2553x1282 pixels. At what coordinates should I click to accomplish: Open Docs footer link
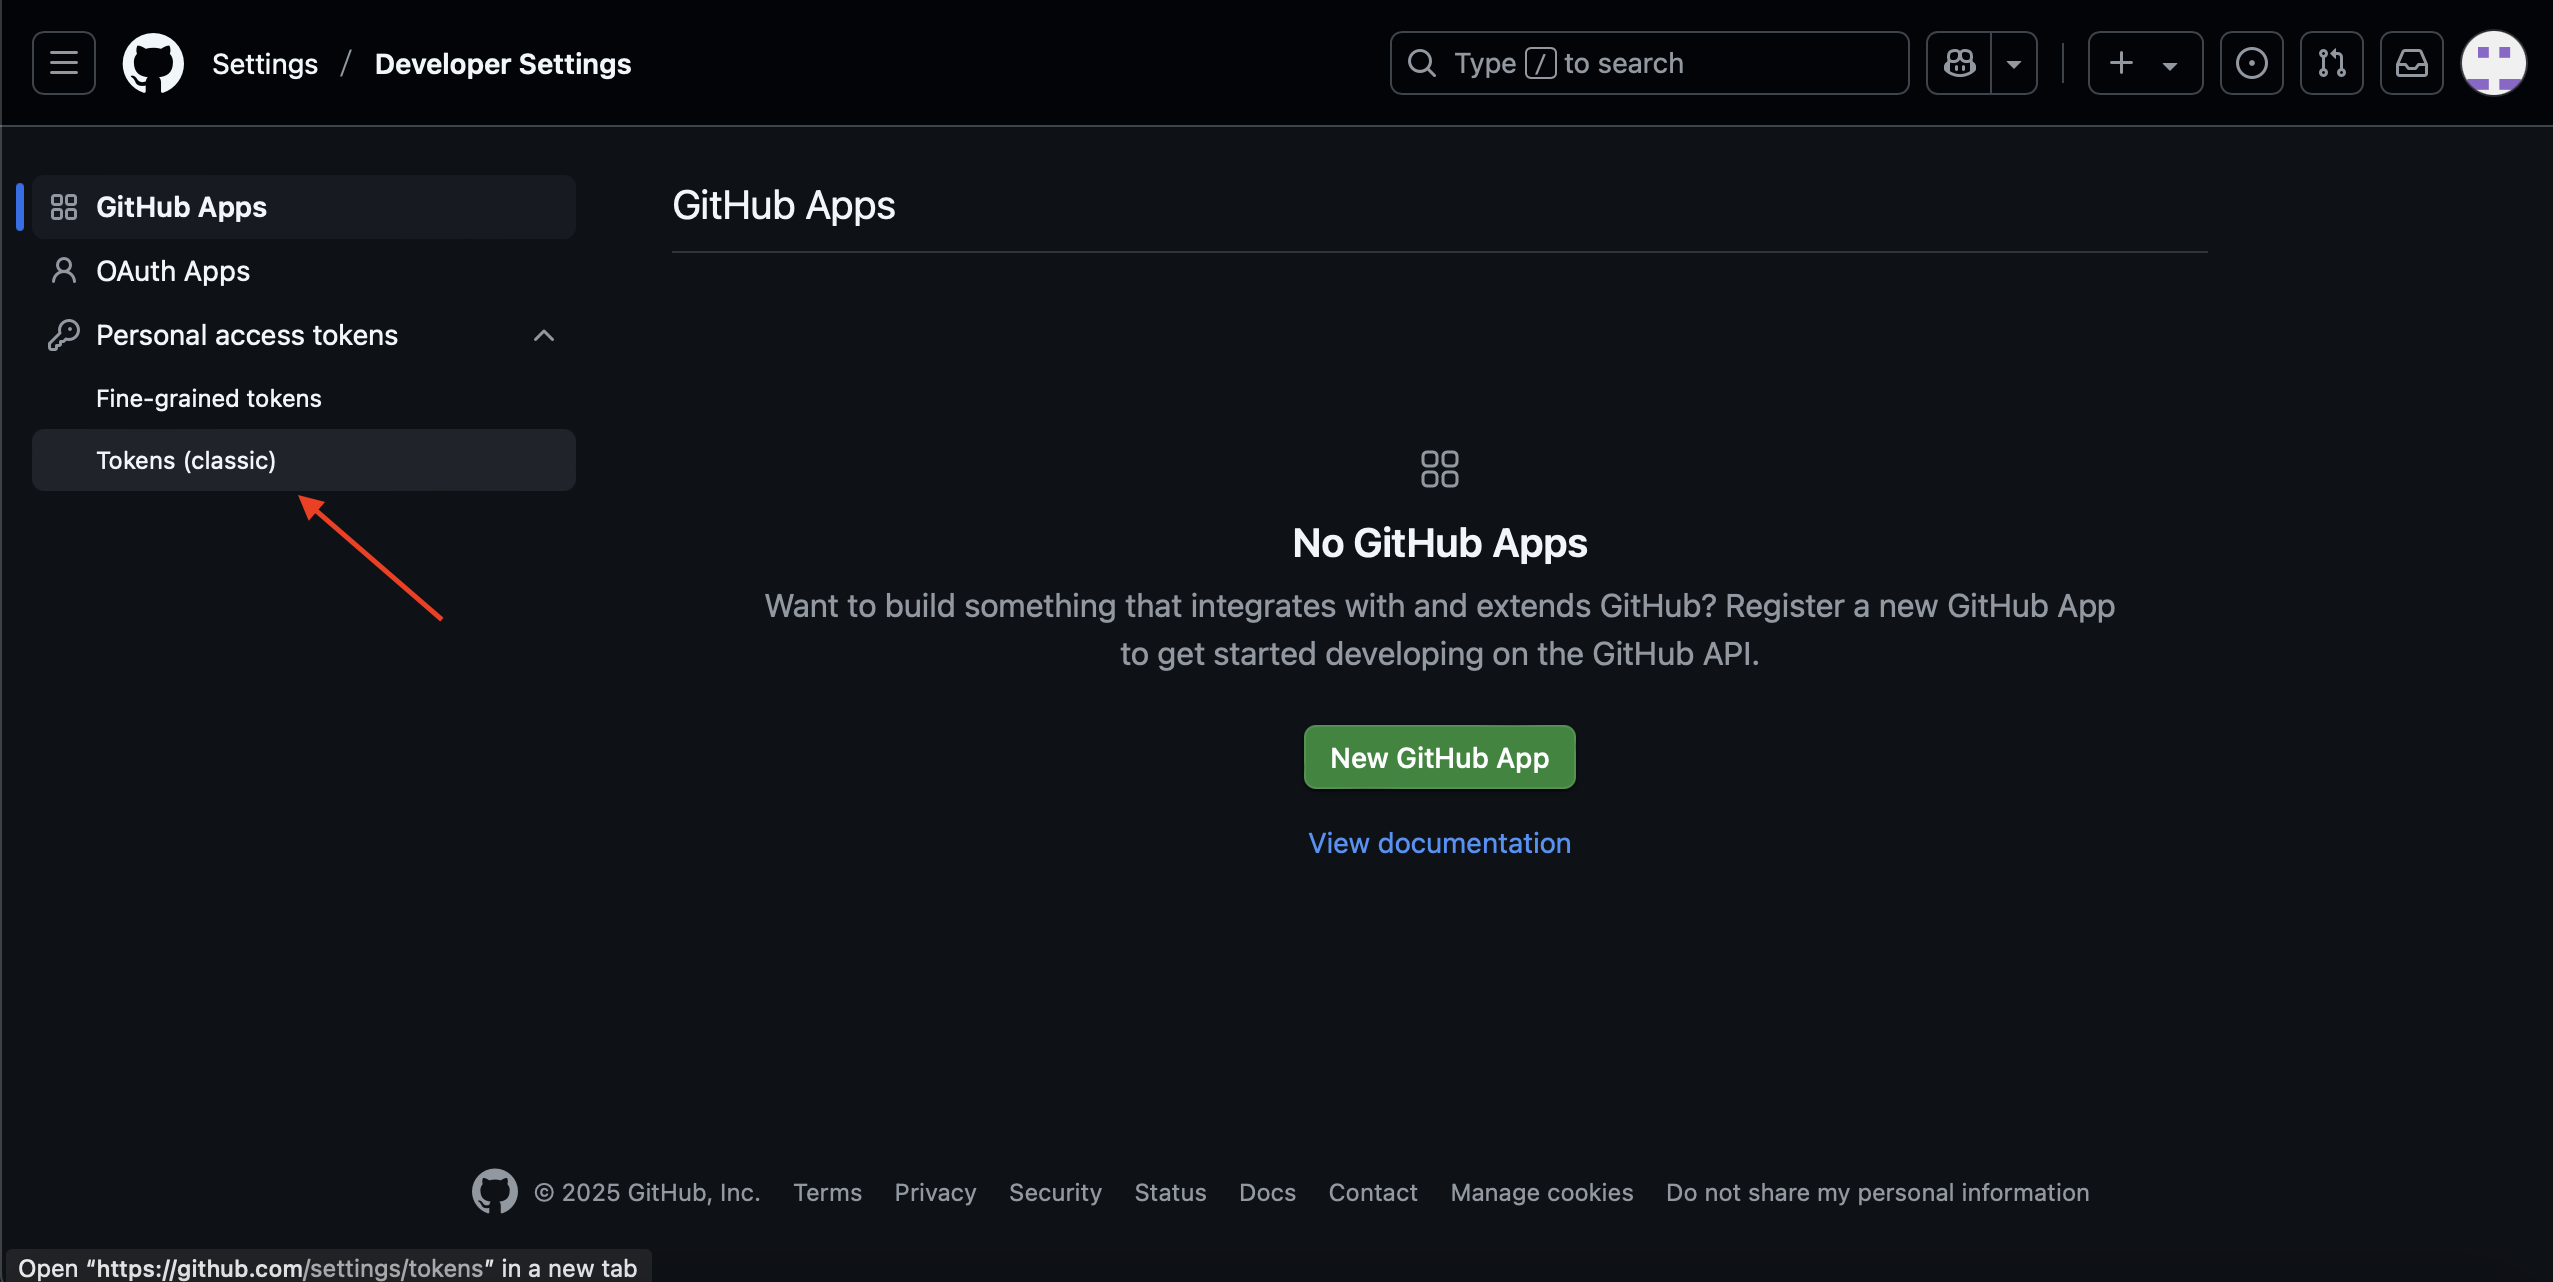1267,1192
